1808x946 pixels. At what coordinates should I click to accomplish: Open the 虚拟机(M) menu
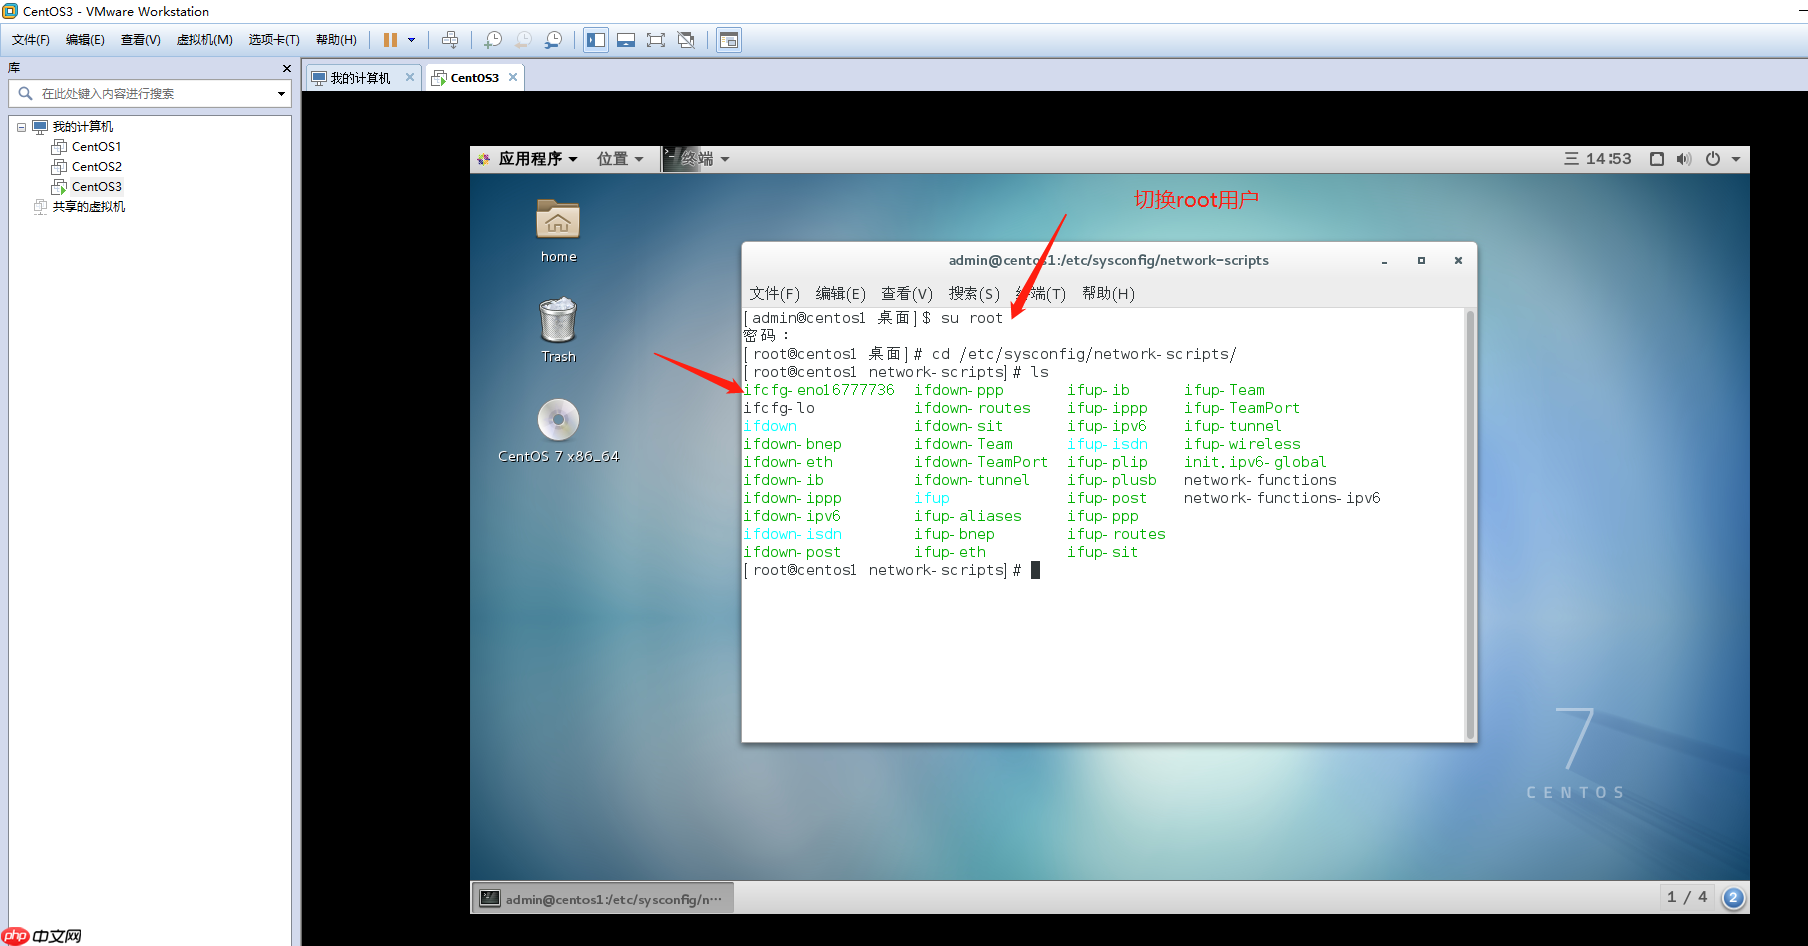(205, 40)
